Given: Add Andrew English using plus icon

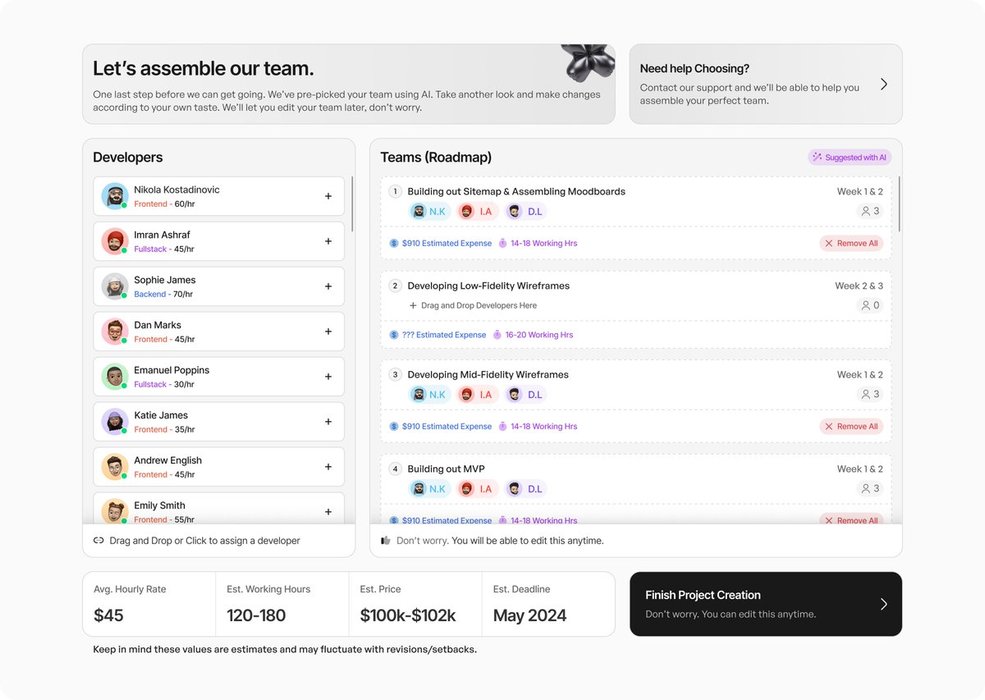Looking at the screenshot, I should tap(328, 467).
